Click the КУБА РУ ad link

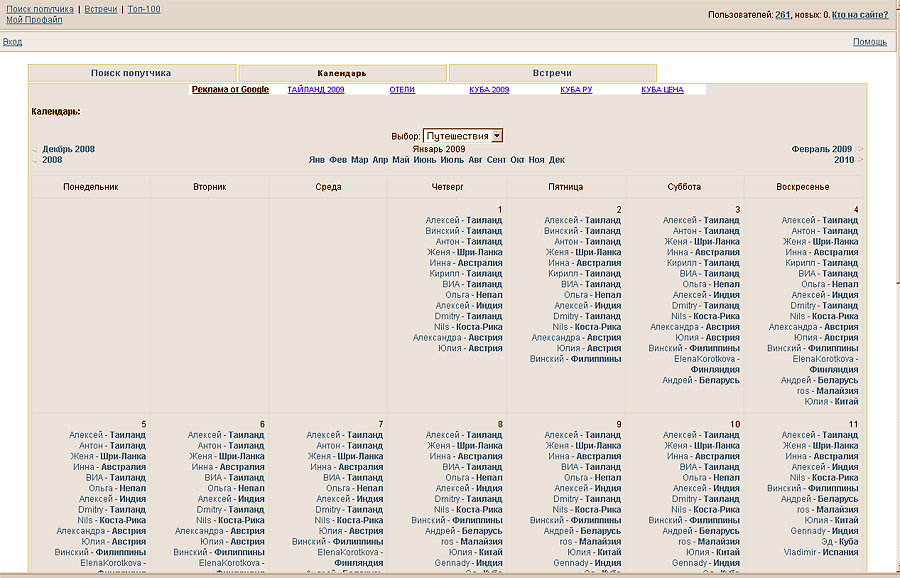576,90
